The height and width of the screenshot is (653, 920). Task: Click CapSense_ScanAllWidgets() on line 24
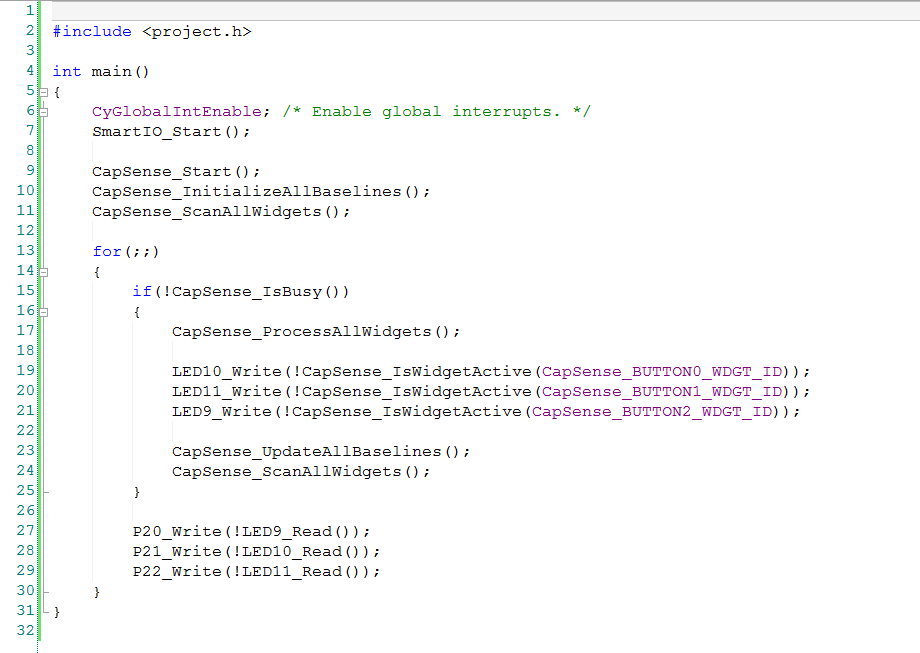point(296,471)
